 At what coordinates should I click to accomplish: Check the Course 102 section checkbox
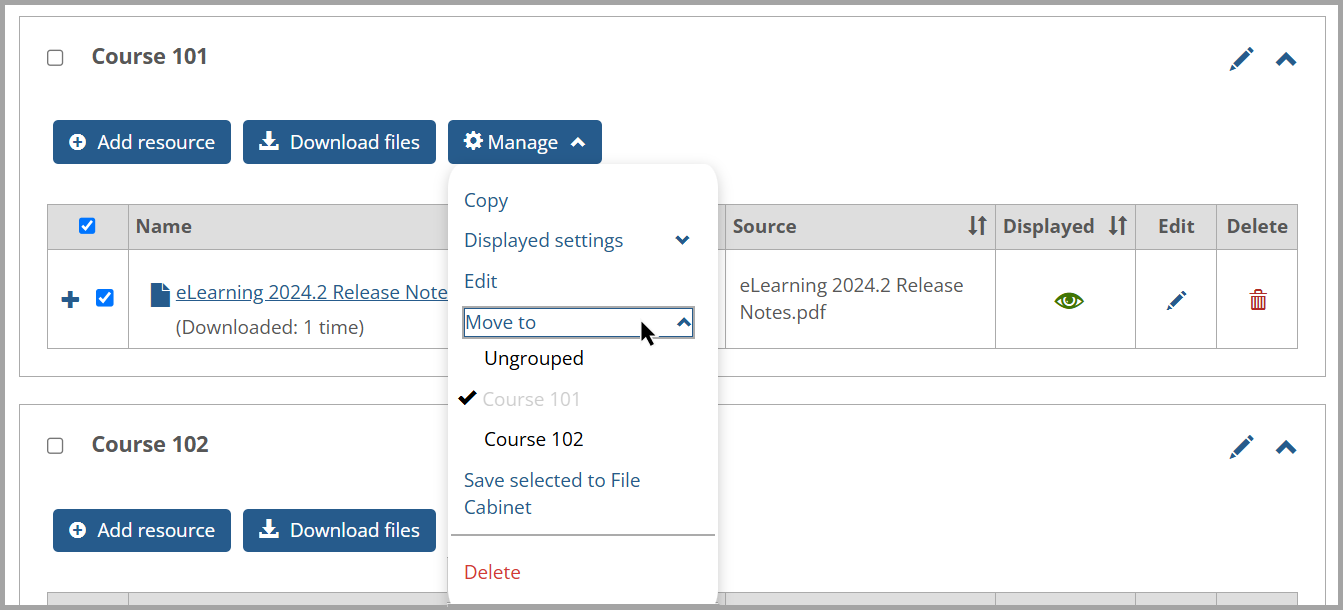[55, 445]
